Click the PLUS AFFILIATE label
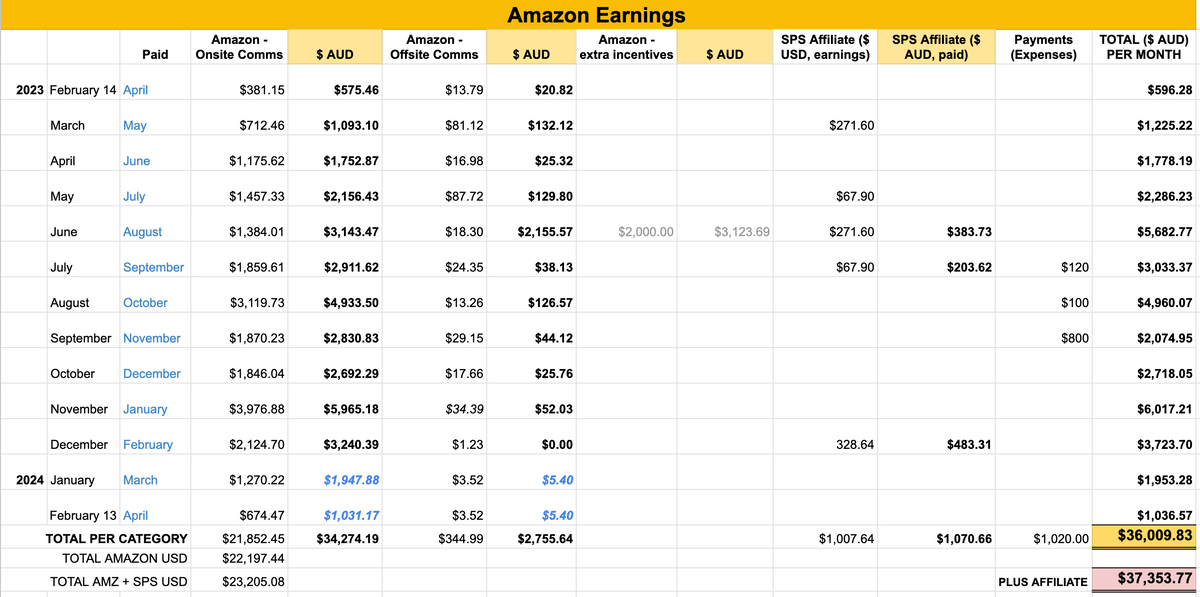The width and height of the screenshot is (1200, 597). [x=1041, y=581]
